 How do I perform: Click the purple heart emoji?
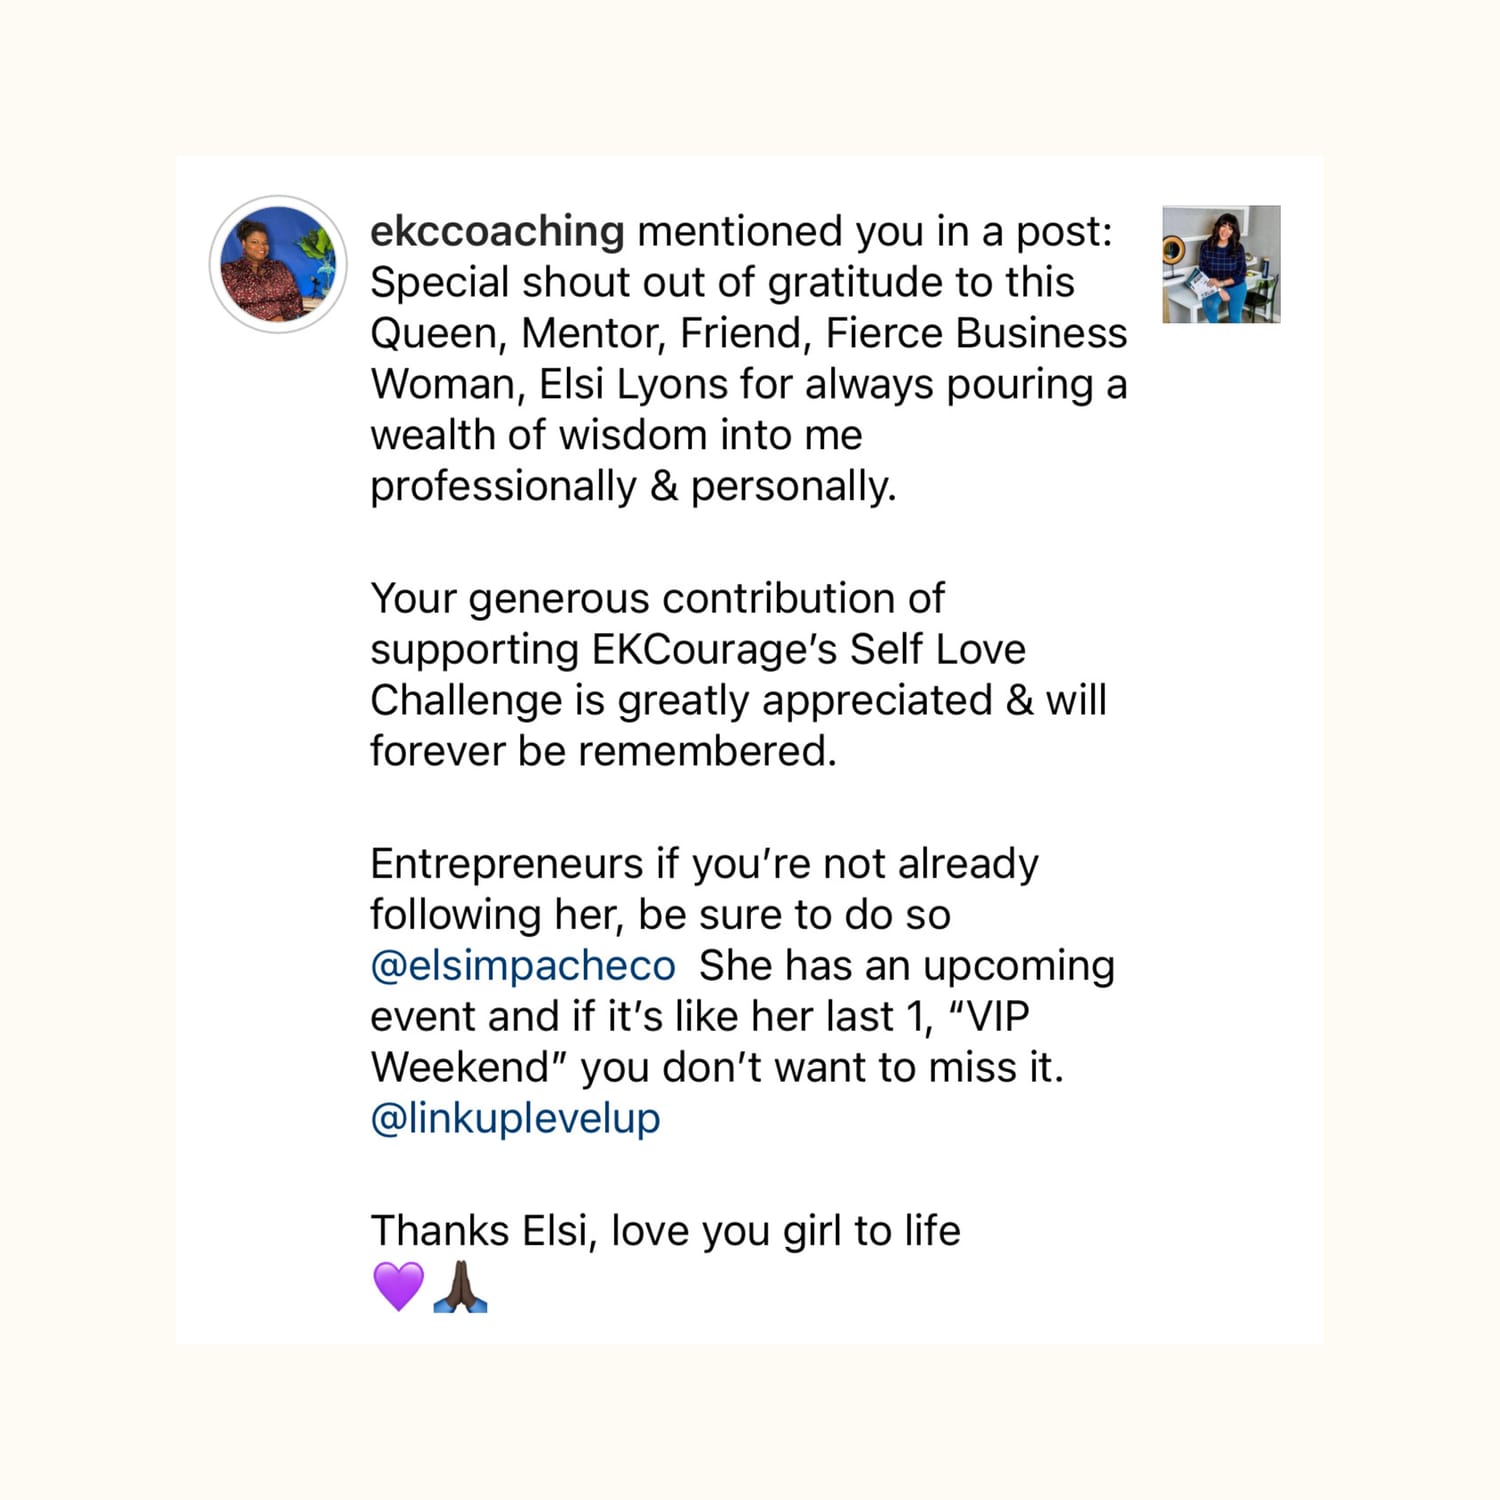click(x=398, y=1286)
